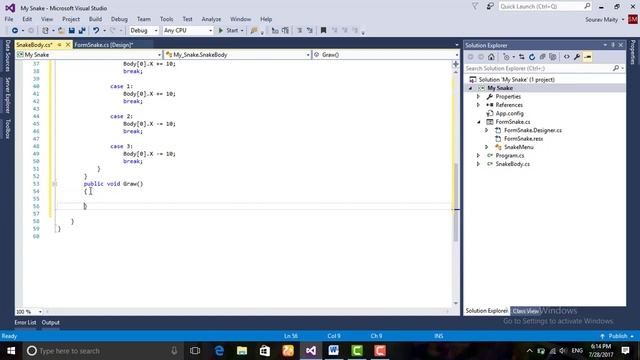Open the Server Explorer side tab
The image size is (640, 360).
[7, 95]
